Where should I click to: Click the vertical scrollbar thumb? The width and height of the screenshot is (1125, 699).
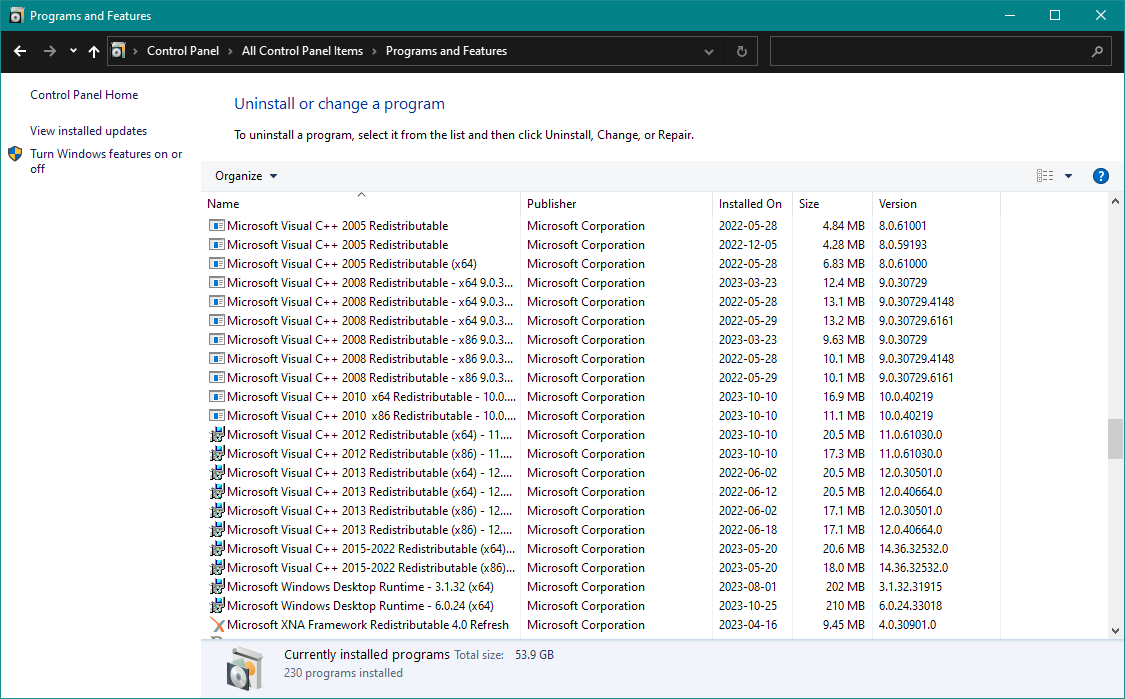pyautogui.click(x=1115, y=438)
